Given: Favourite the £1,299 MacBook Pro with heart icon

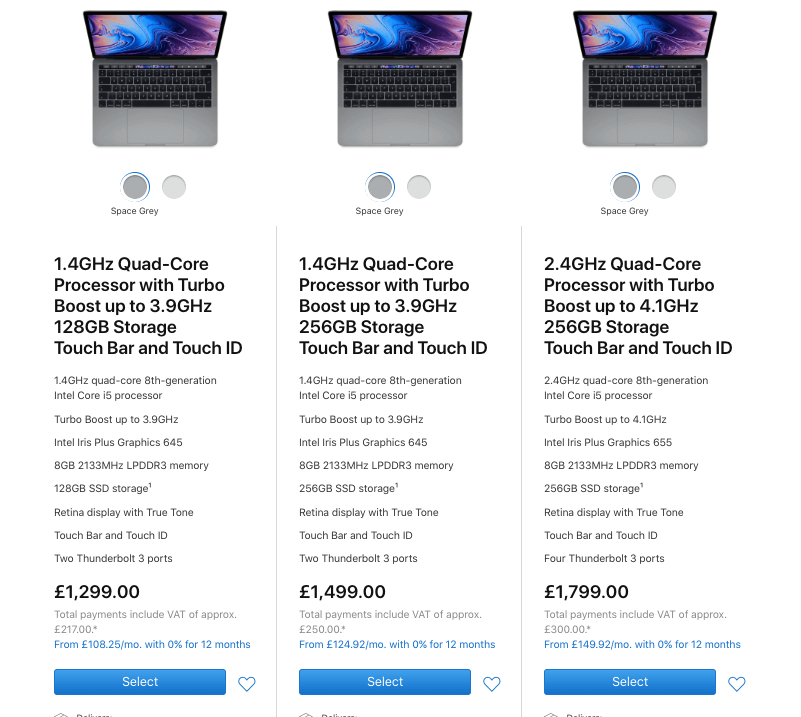Looking at the screenshot, I should coord(247,684).
